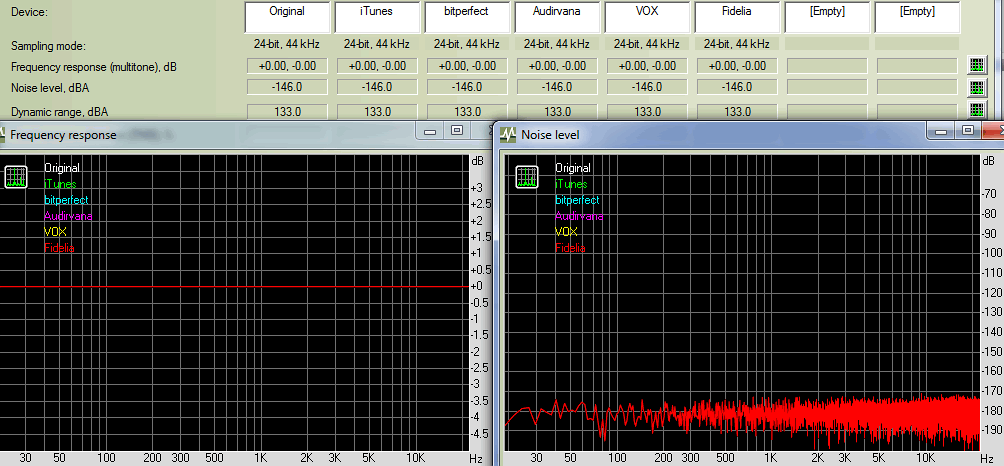The image size is (1004, 466).
Task: Click the 'Noise level, dBA' row label
Action: point(50,88)
